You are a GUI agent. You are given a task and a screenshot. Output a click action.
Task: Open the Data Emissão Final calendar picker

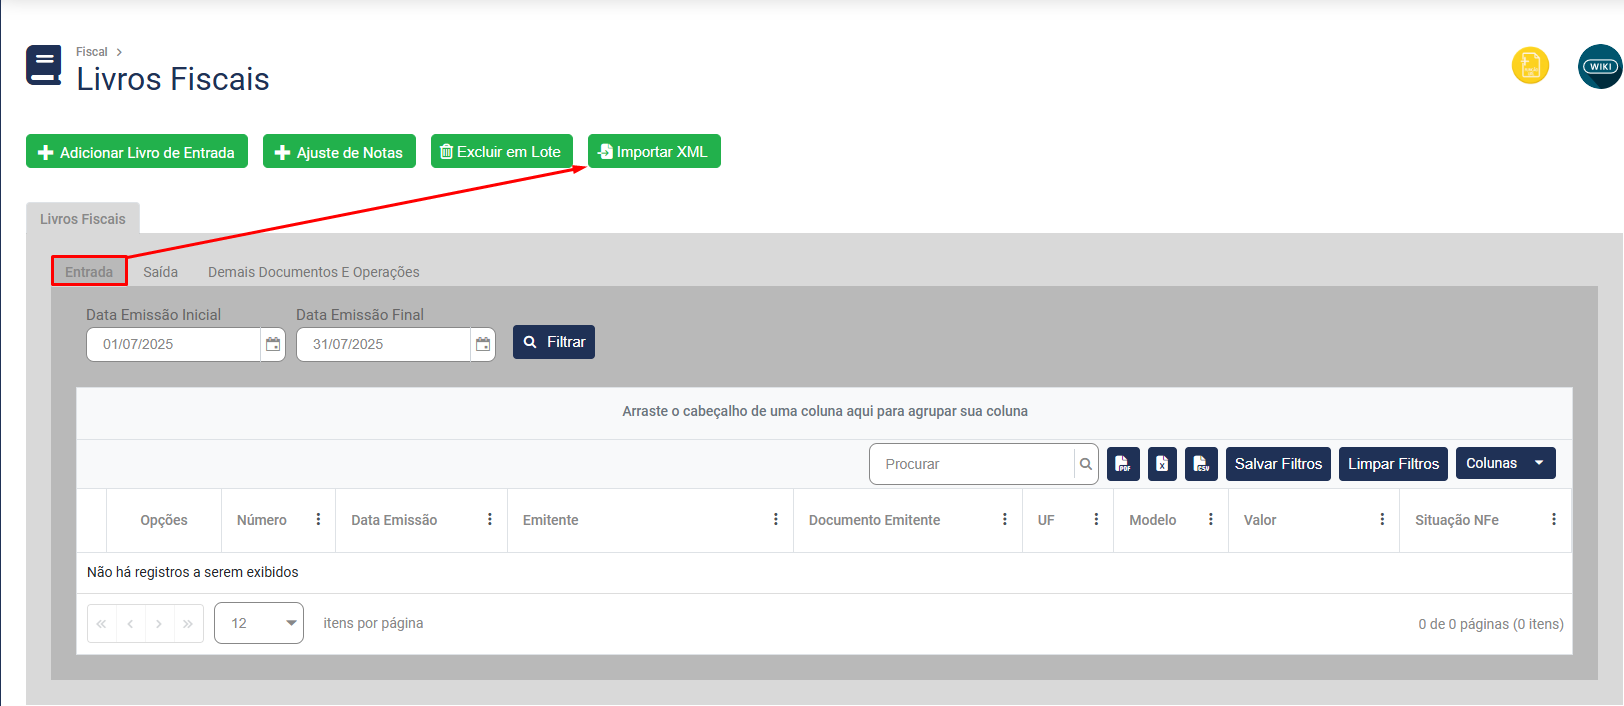pos(483,344)
